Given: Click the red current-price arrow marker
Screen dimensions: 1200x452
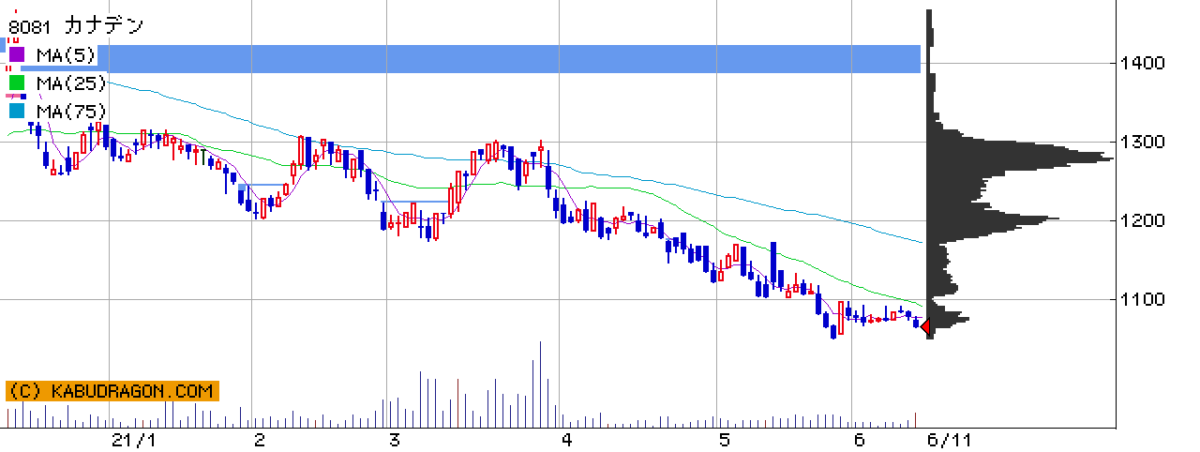Looking at the screenshot, I should (x=926, y=327).
